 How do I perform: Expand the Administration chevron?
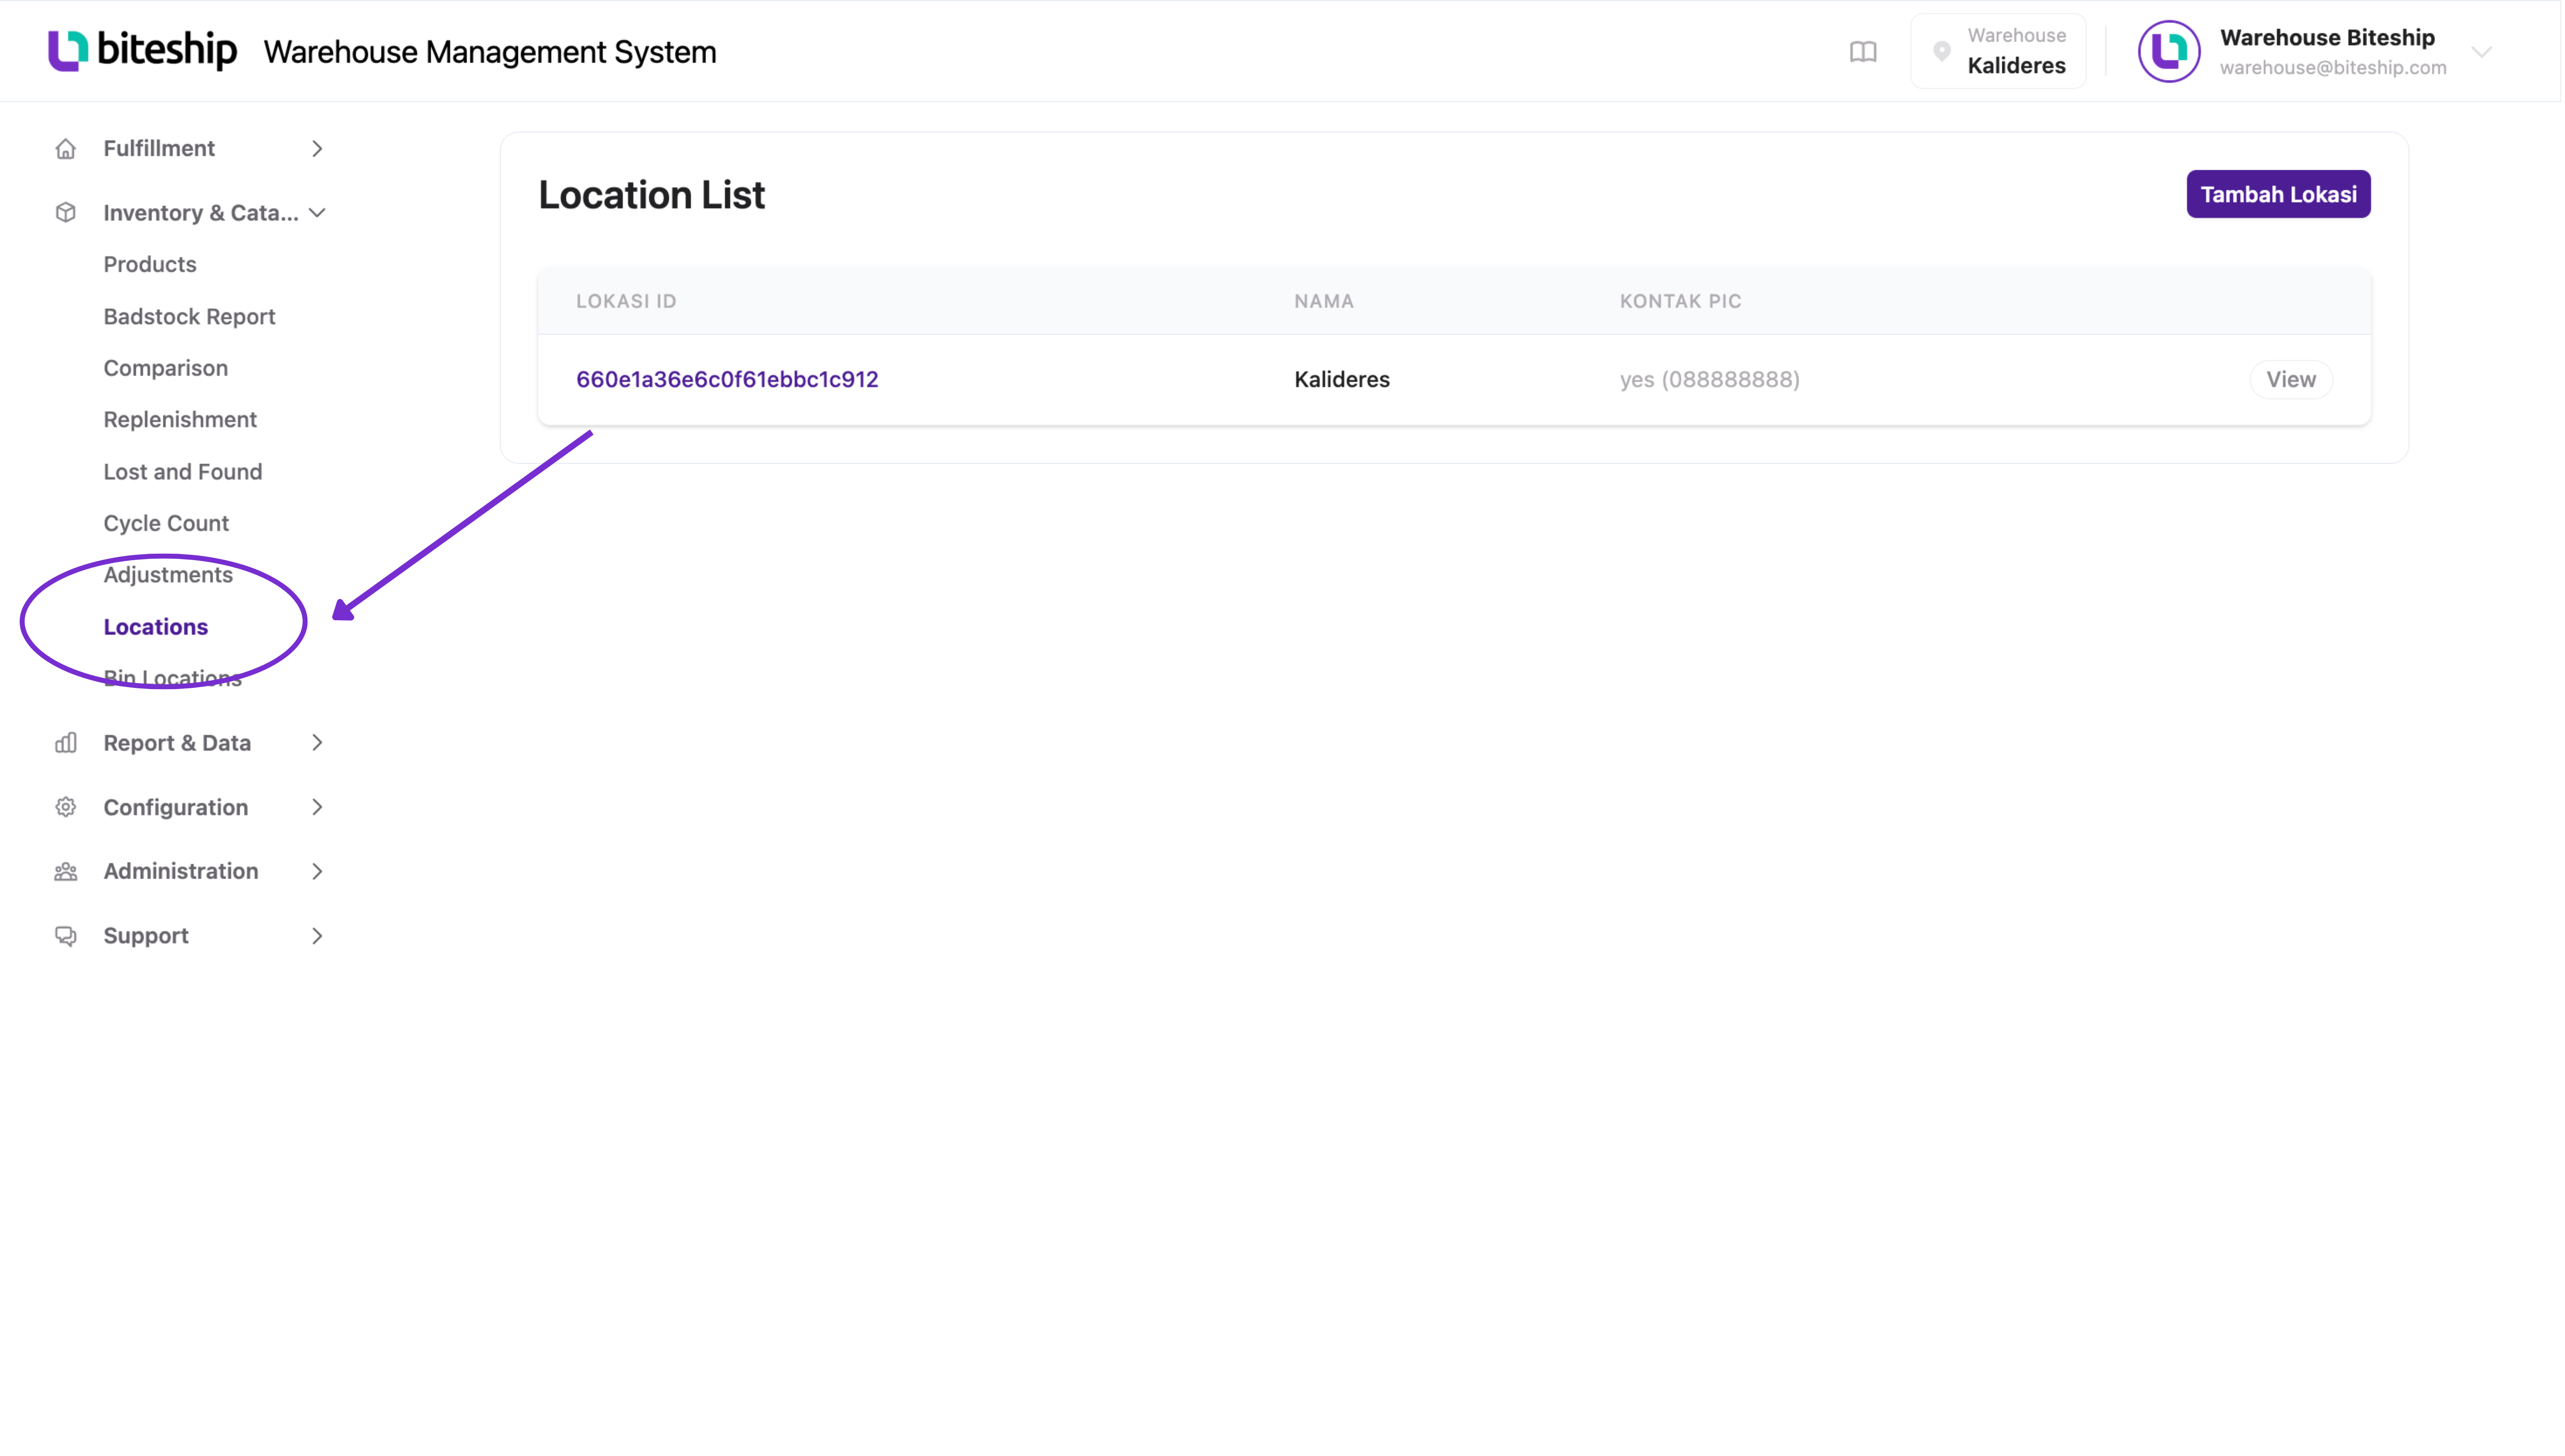[317, 871]
